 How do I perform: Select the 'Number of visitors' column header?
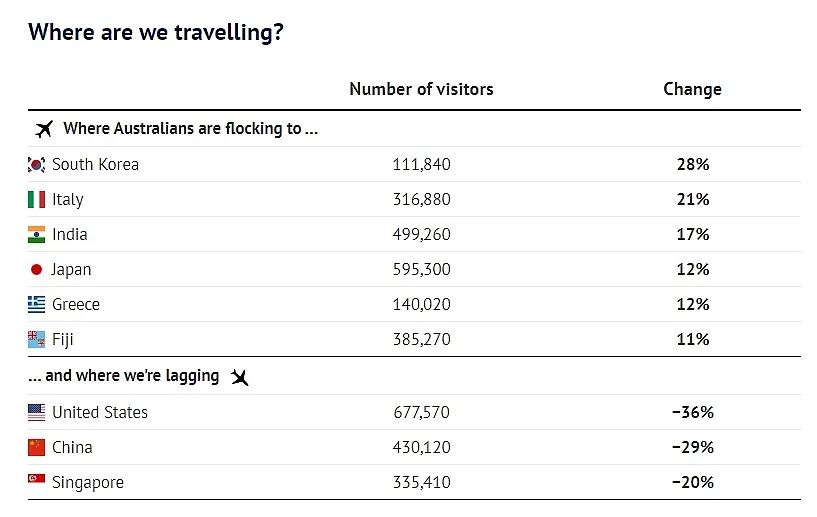pyautogui.click(x=421, y=89)
